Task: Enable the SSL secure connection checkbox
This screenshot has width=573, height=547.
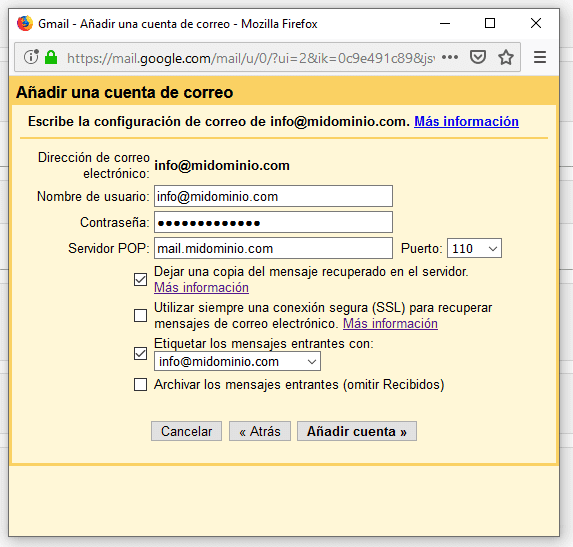Action: click(140, 315)
